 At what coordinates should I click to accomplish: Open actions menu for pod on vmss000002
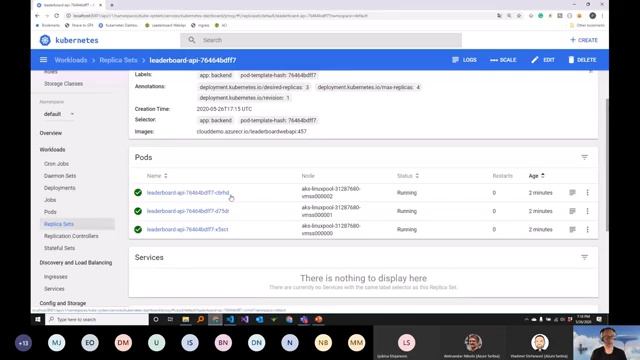[x=587, y=193]
